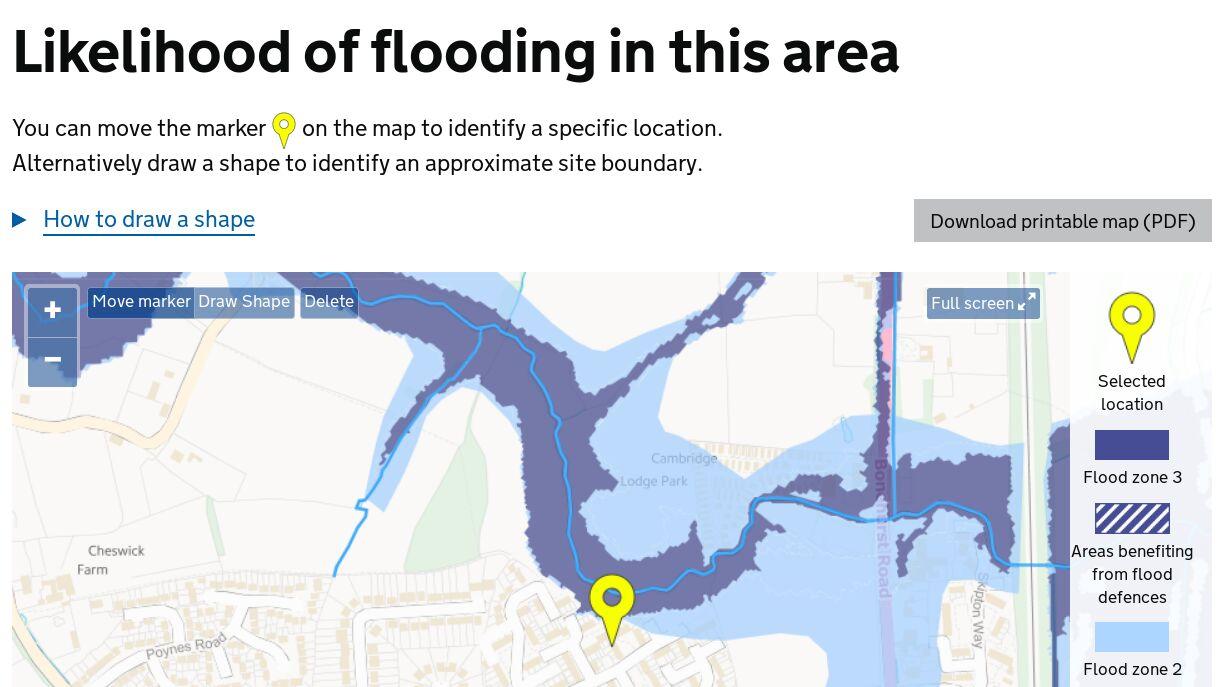This screenshot has width=1222, height=687.
Task: Click the inline yellow marker icon in text
Action: click(x=284, y=130)
